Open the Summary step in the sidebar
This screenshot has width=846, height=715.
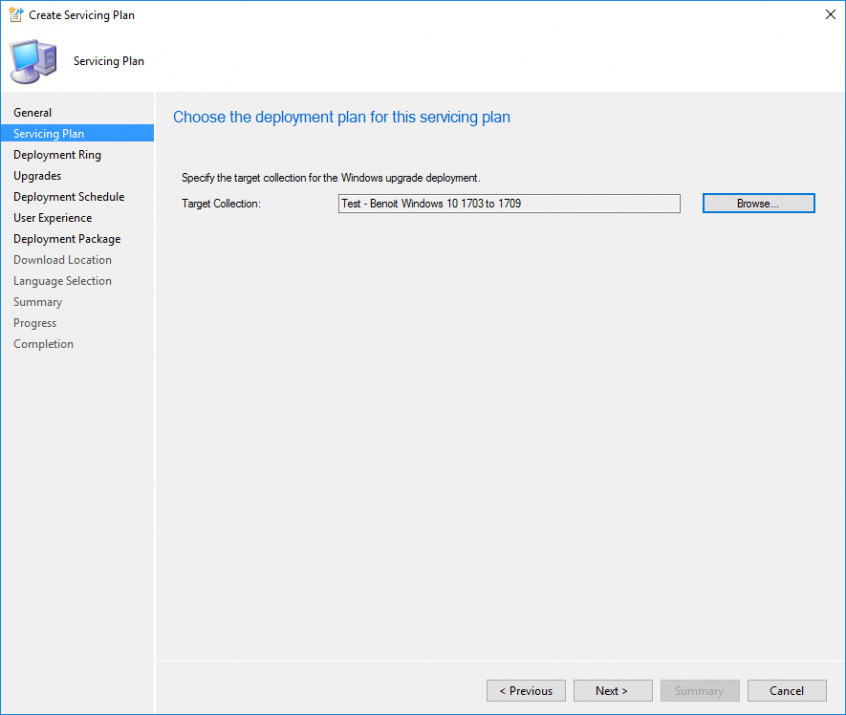pyautogui.click(x=37, y=301)
